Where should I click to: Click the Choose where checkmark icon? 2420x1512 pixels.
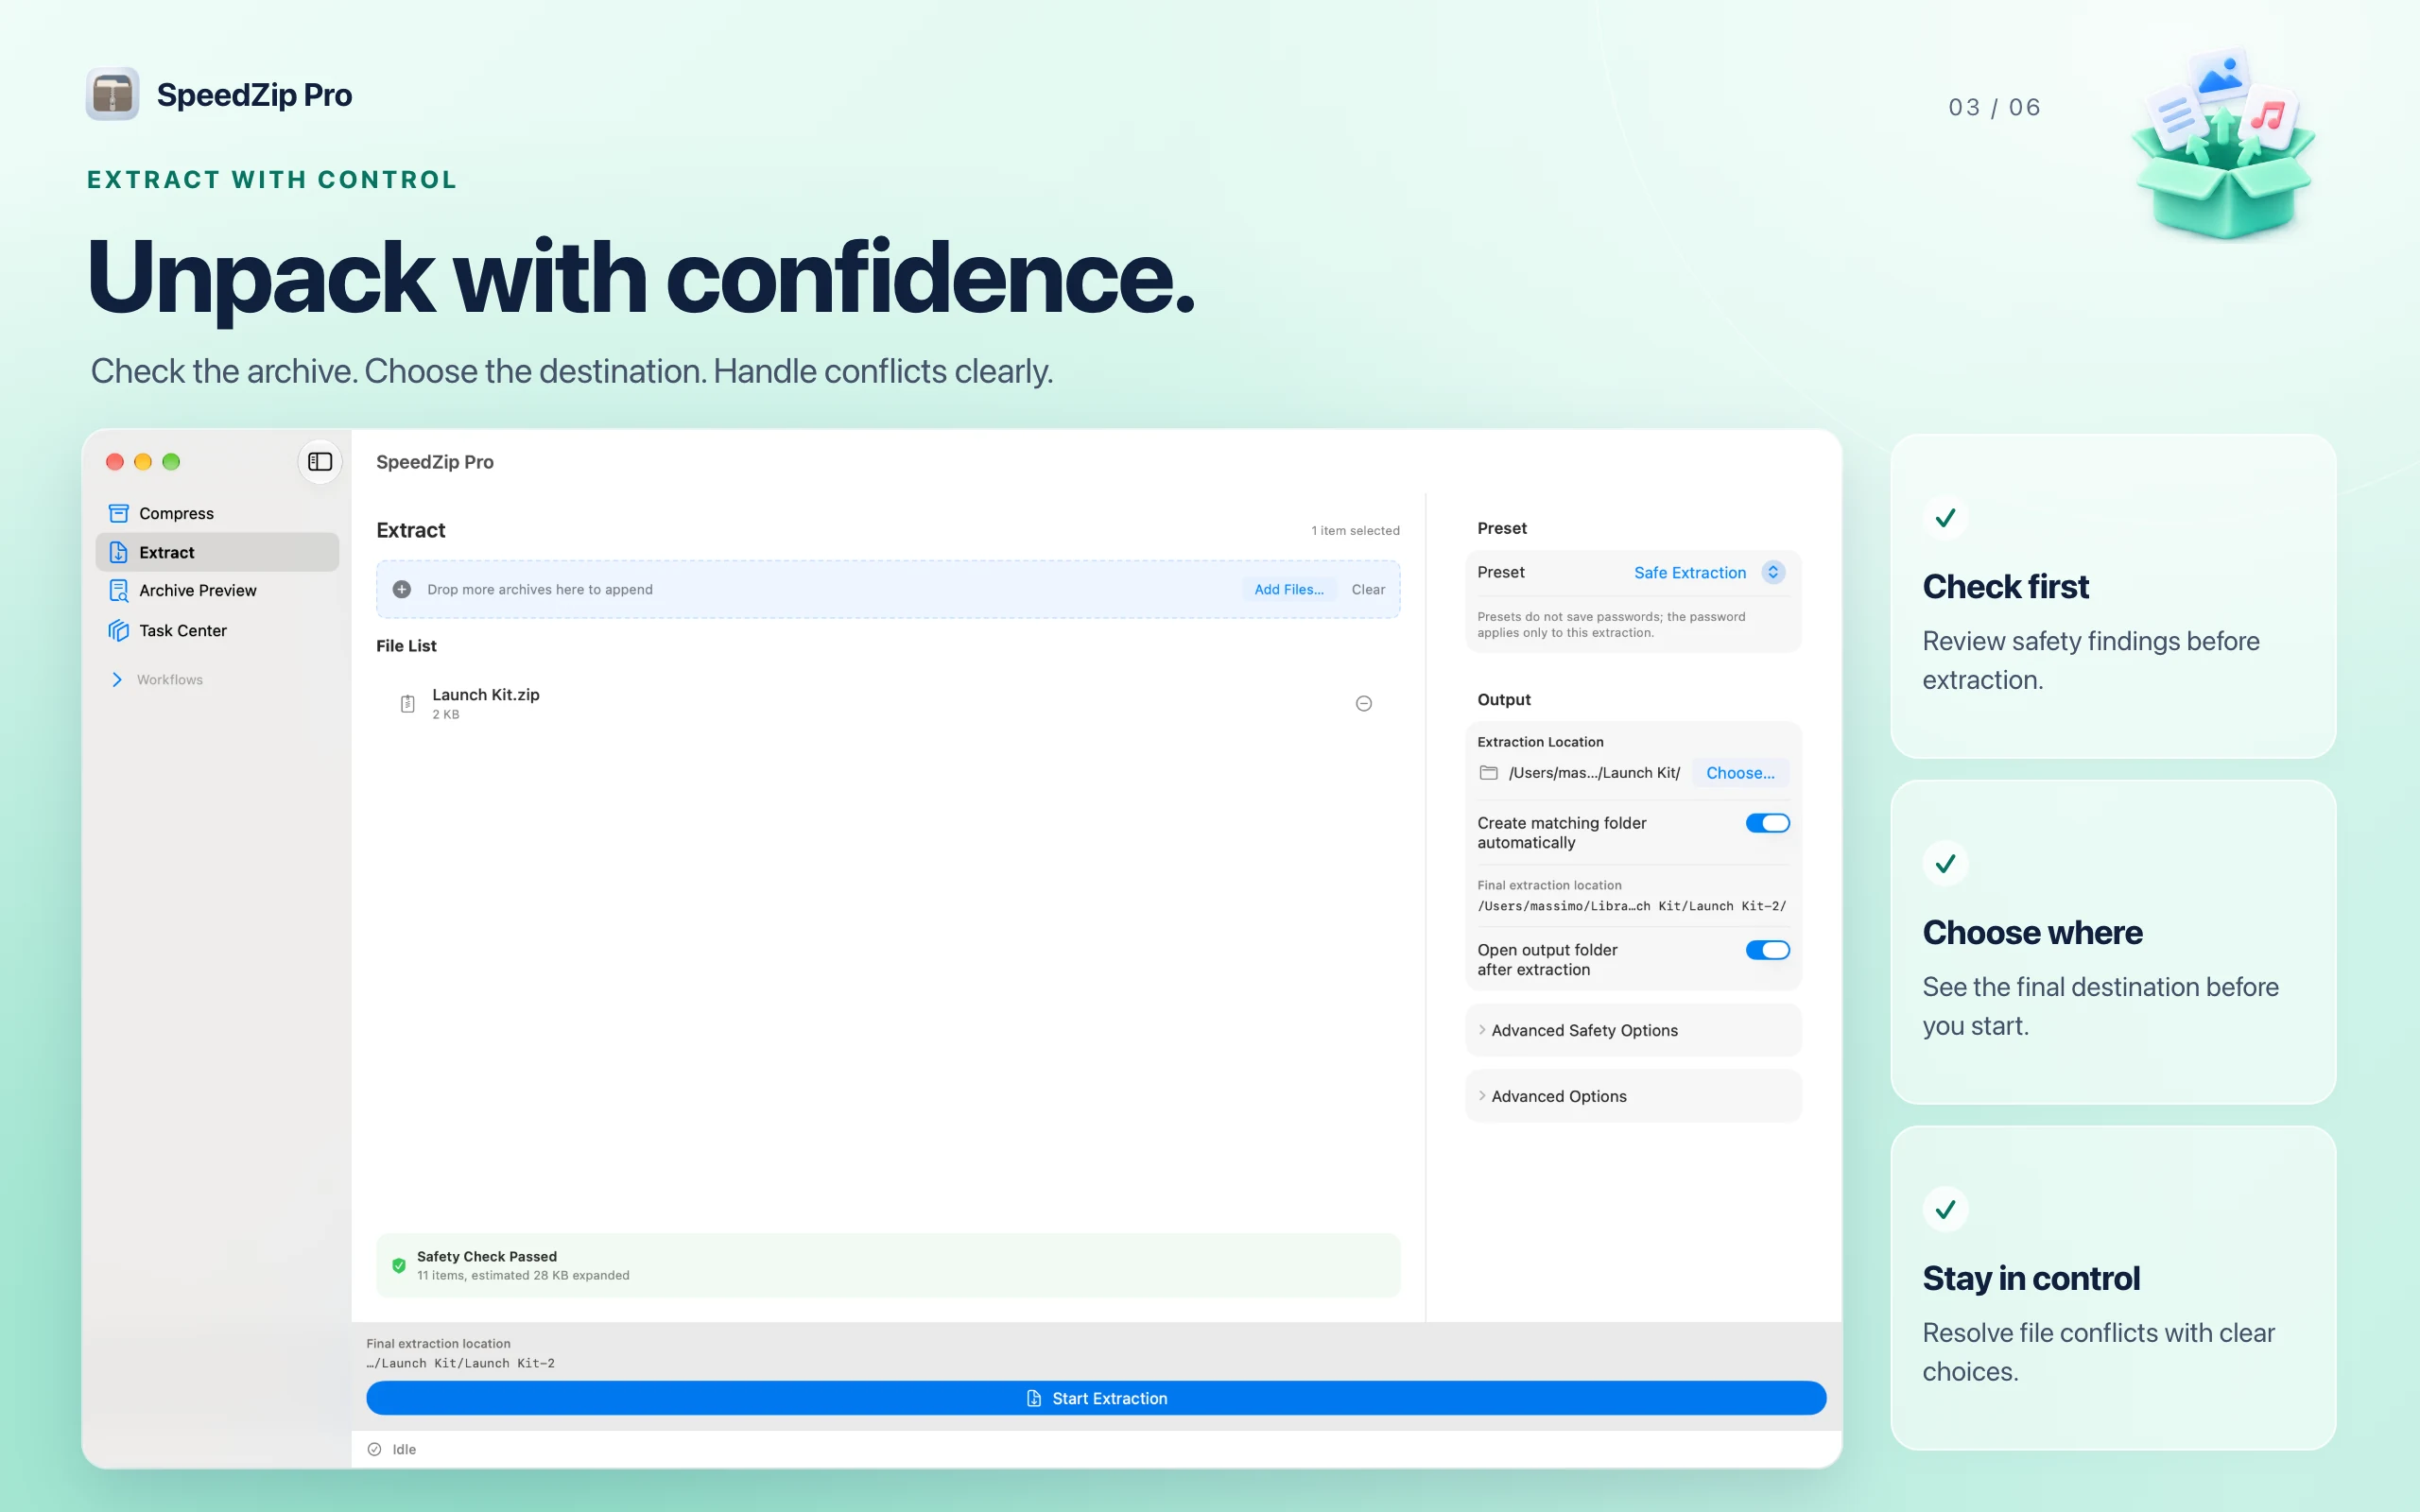1945,863
